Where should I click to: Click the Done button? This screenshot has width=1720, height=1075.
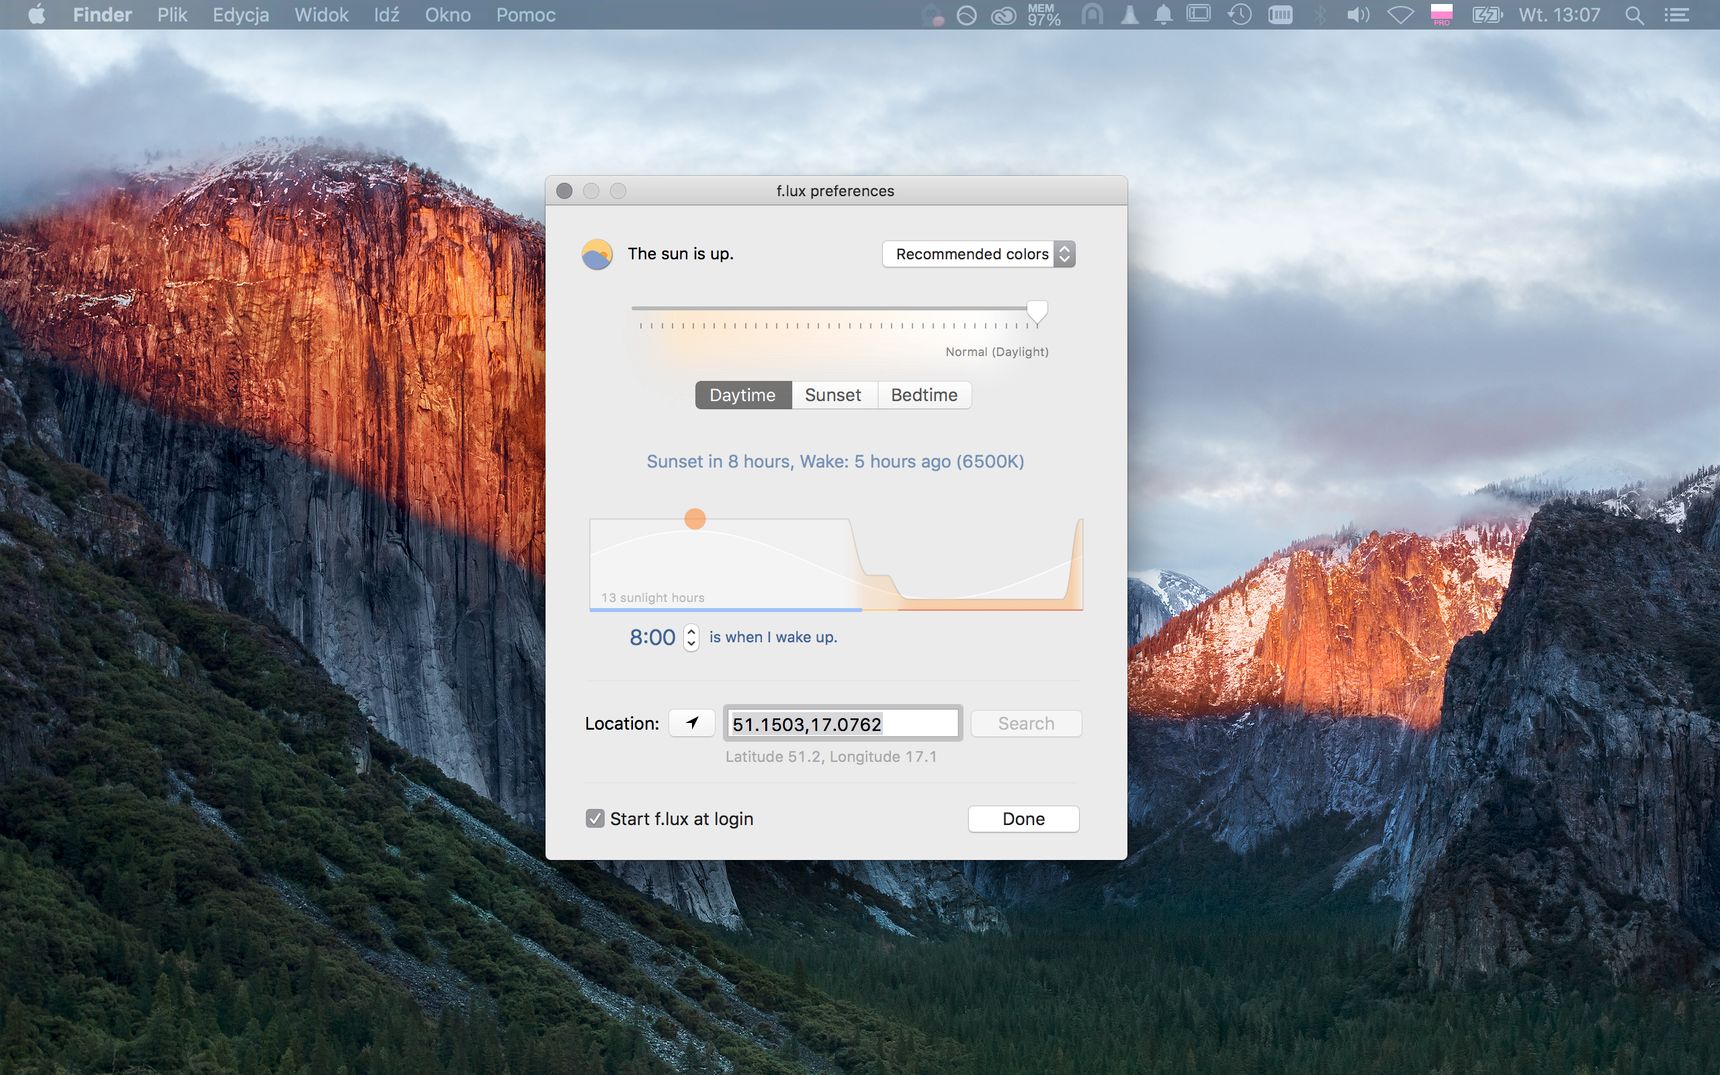click(x=1023, y=819)
